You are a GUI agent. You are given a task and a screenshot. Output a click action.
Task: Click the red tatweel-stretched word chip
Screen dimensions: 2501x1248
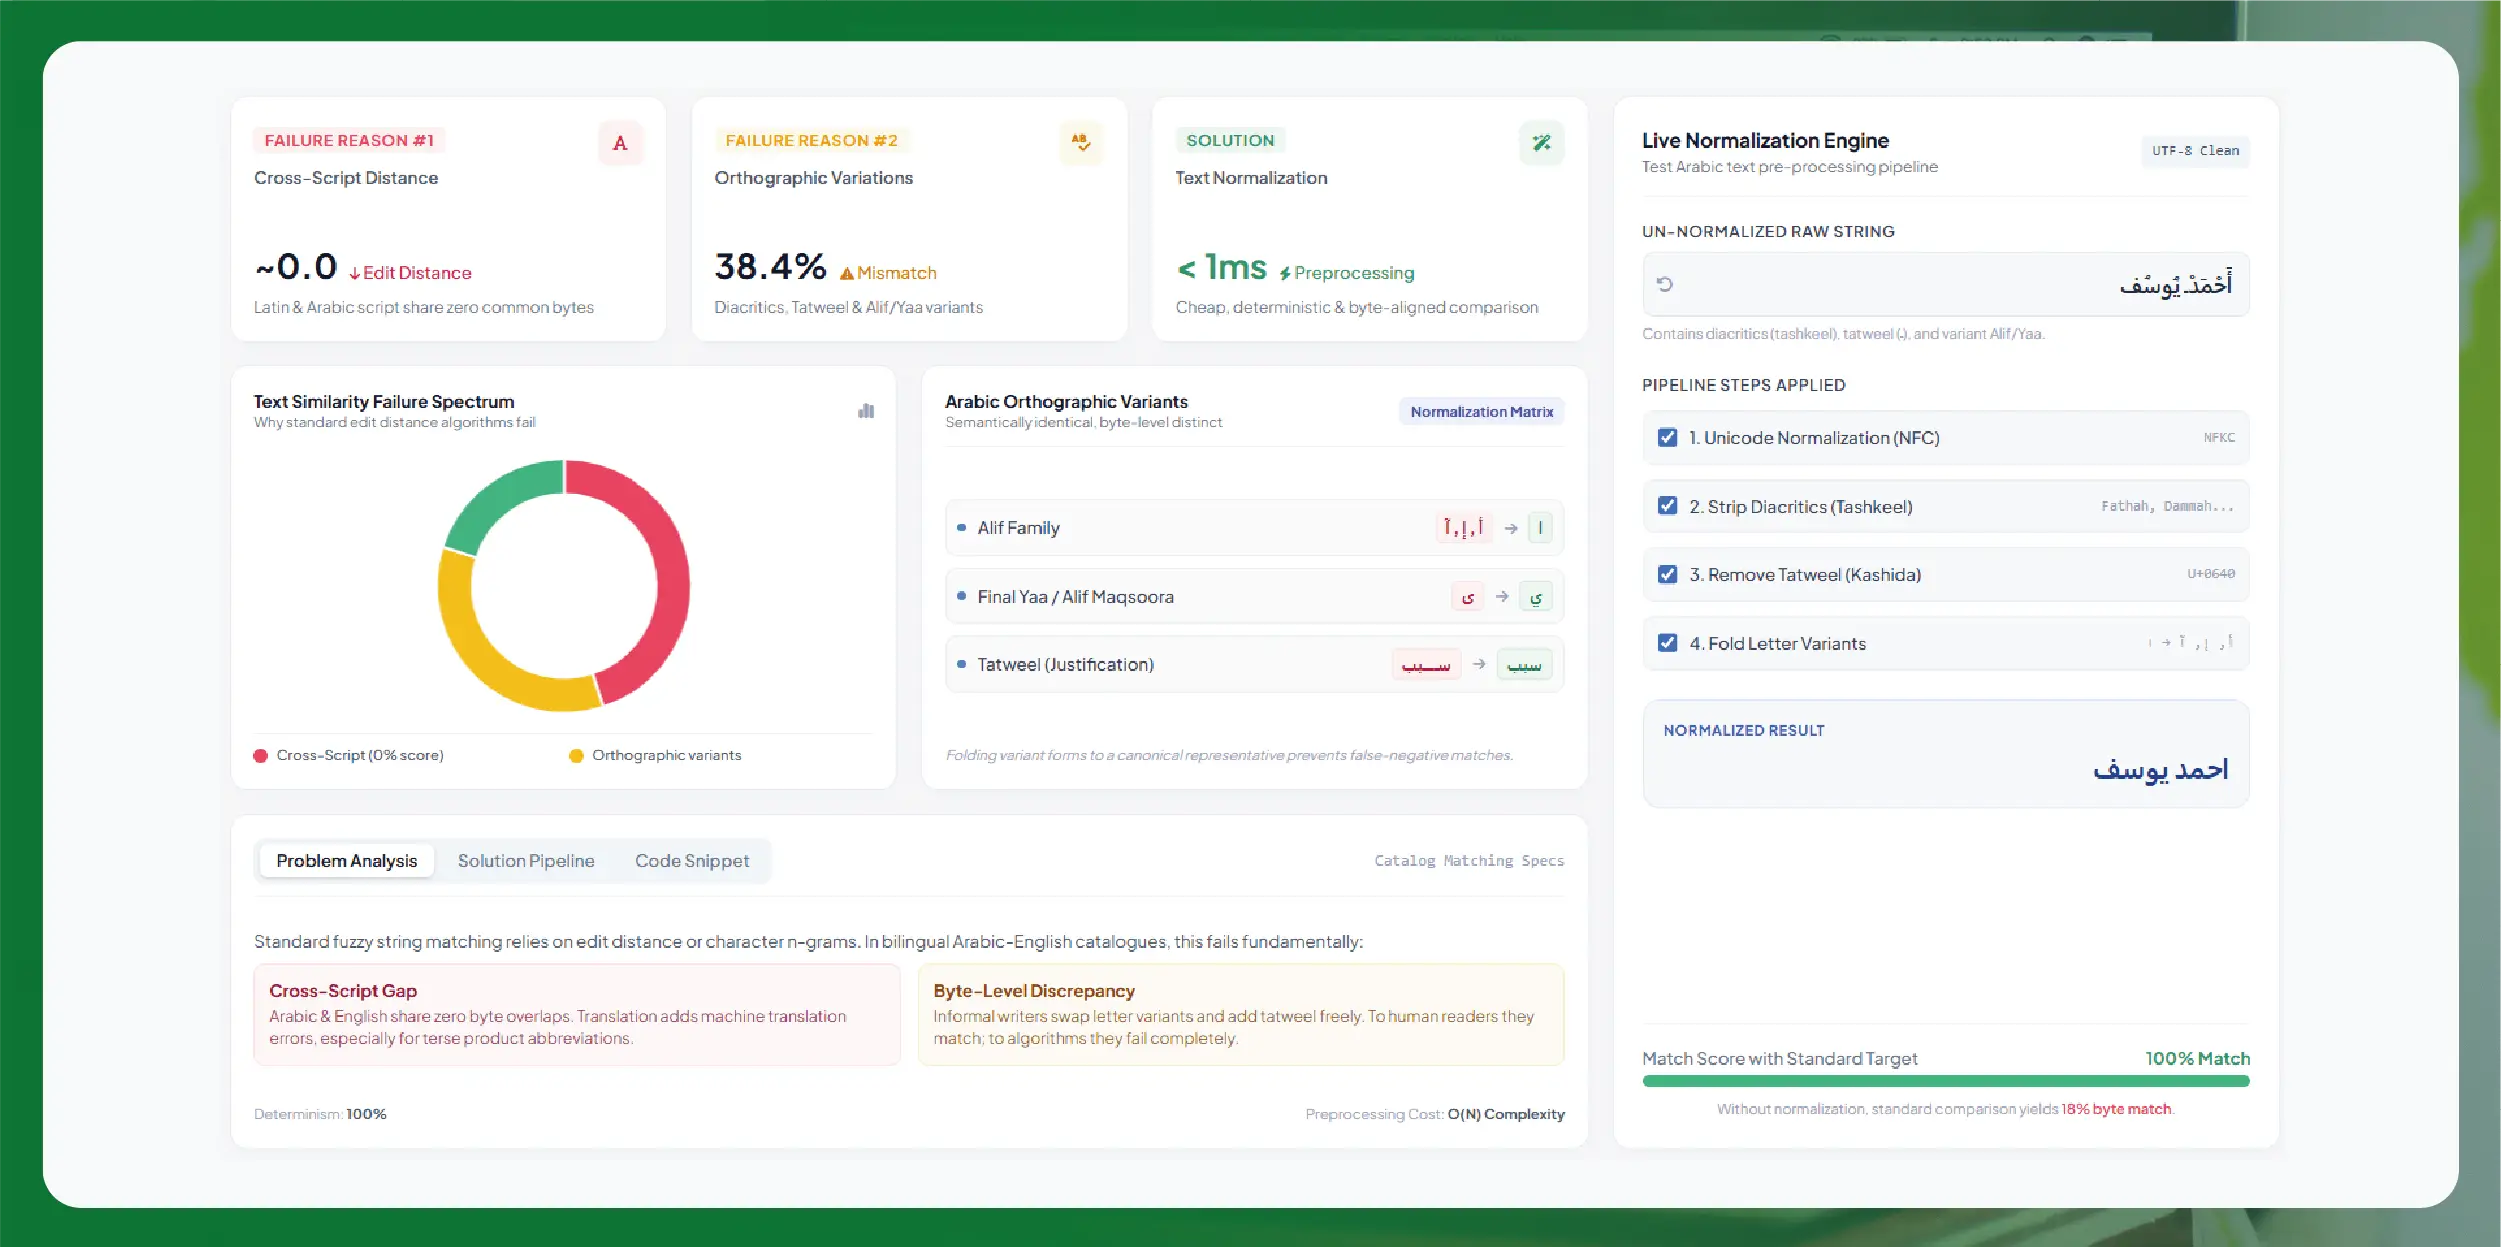pyautogui.click(x=1426, y=664)
